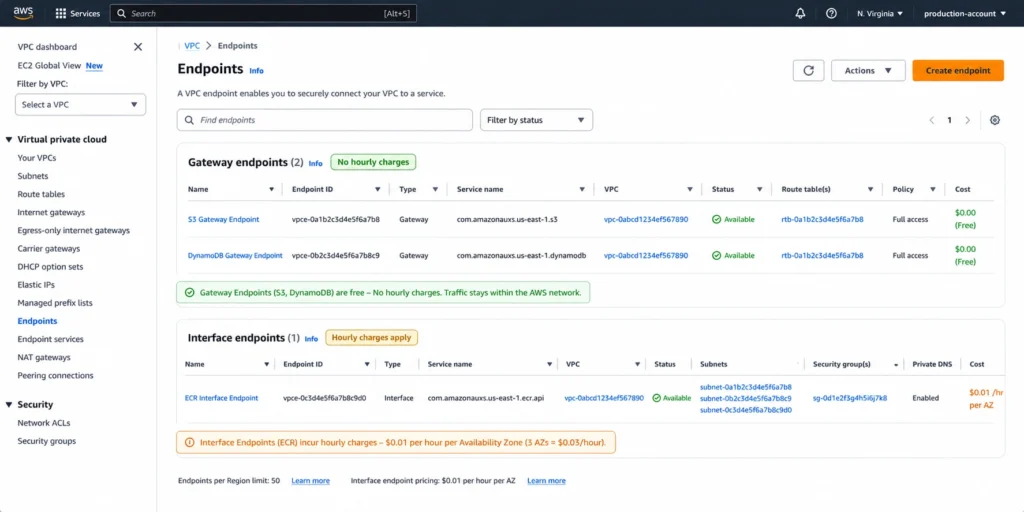Sort Gateway table by Endpoint ID arrow

pos(377,189)
